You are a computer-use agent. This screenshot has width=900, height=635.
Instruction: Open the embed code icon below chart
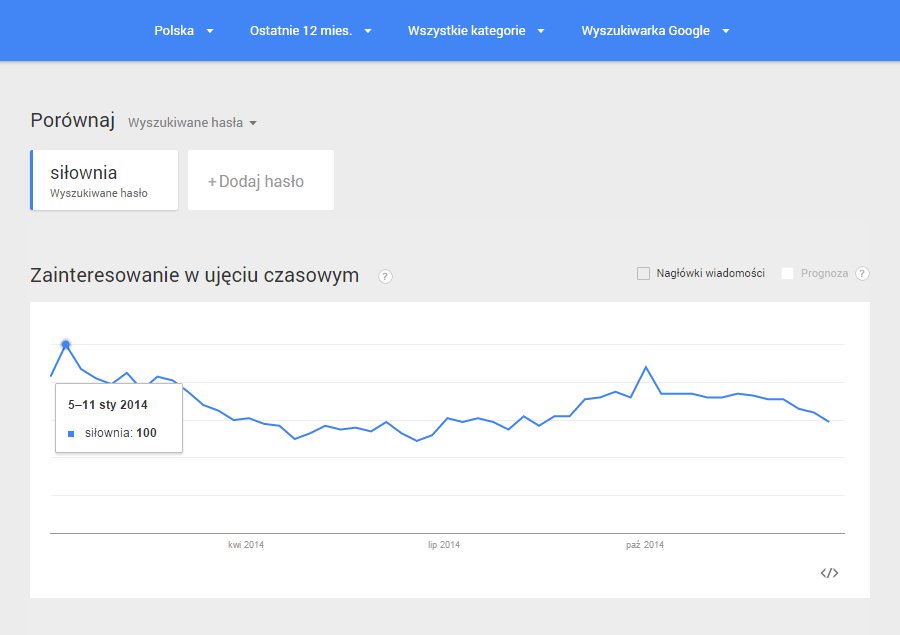pos(829,573)
